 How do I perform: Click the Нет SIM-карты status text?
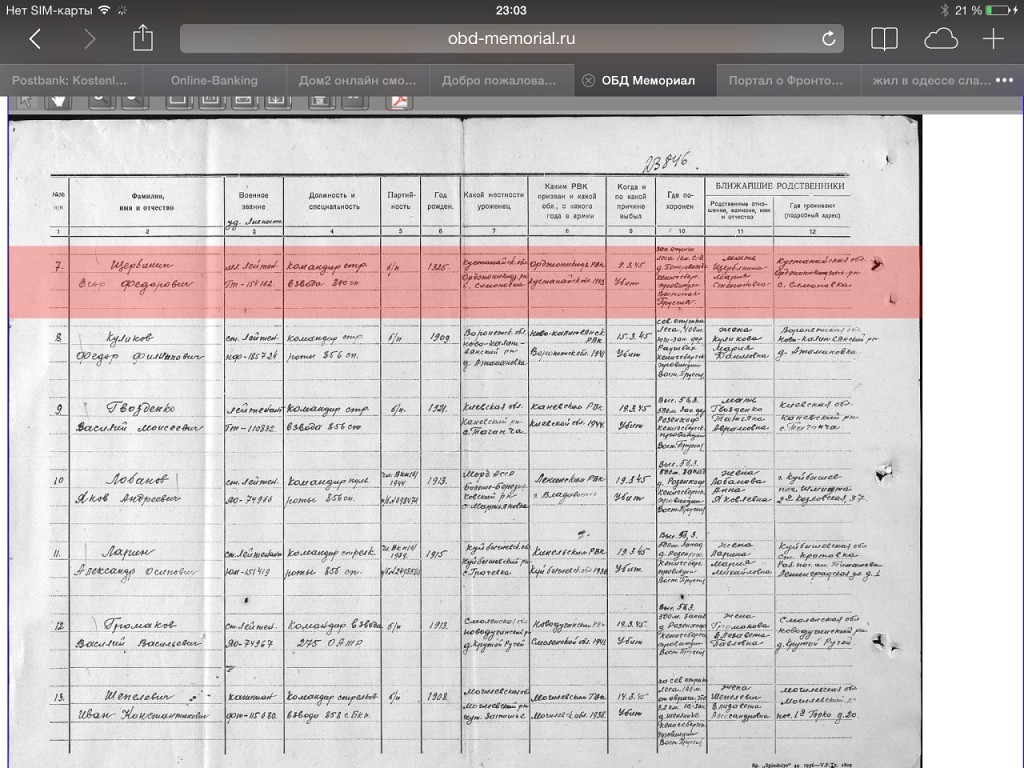(x=49, y=10)
